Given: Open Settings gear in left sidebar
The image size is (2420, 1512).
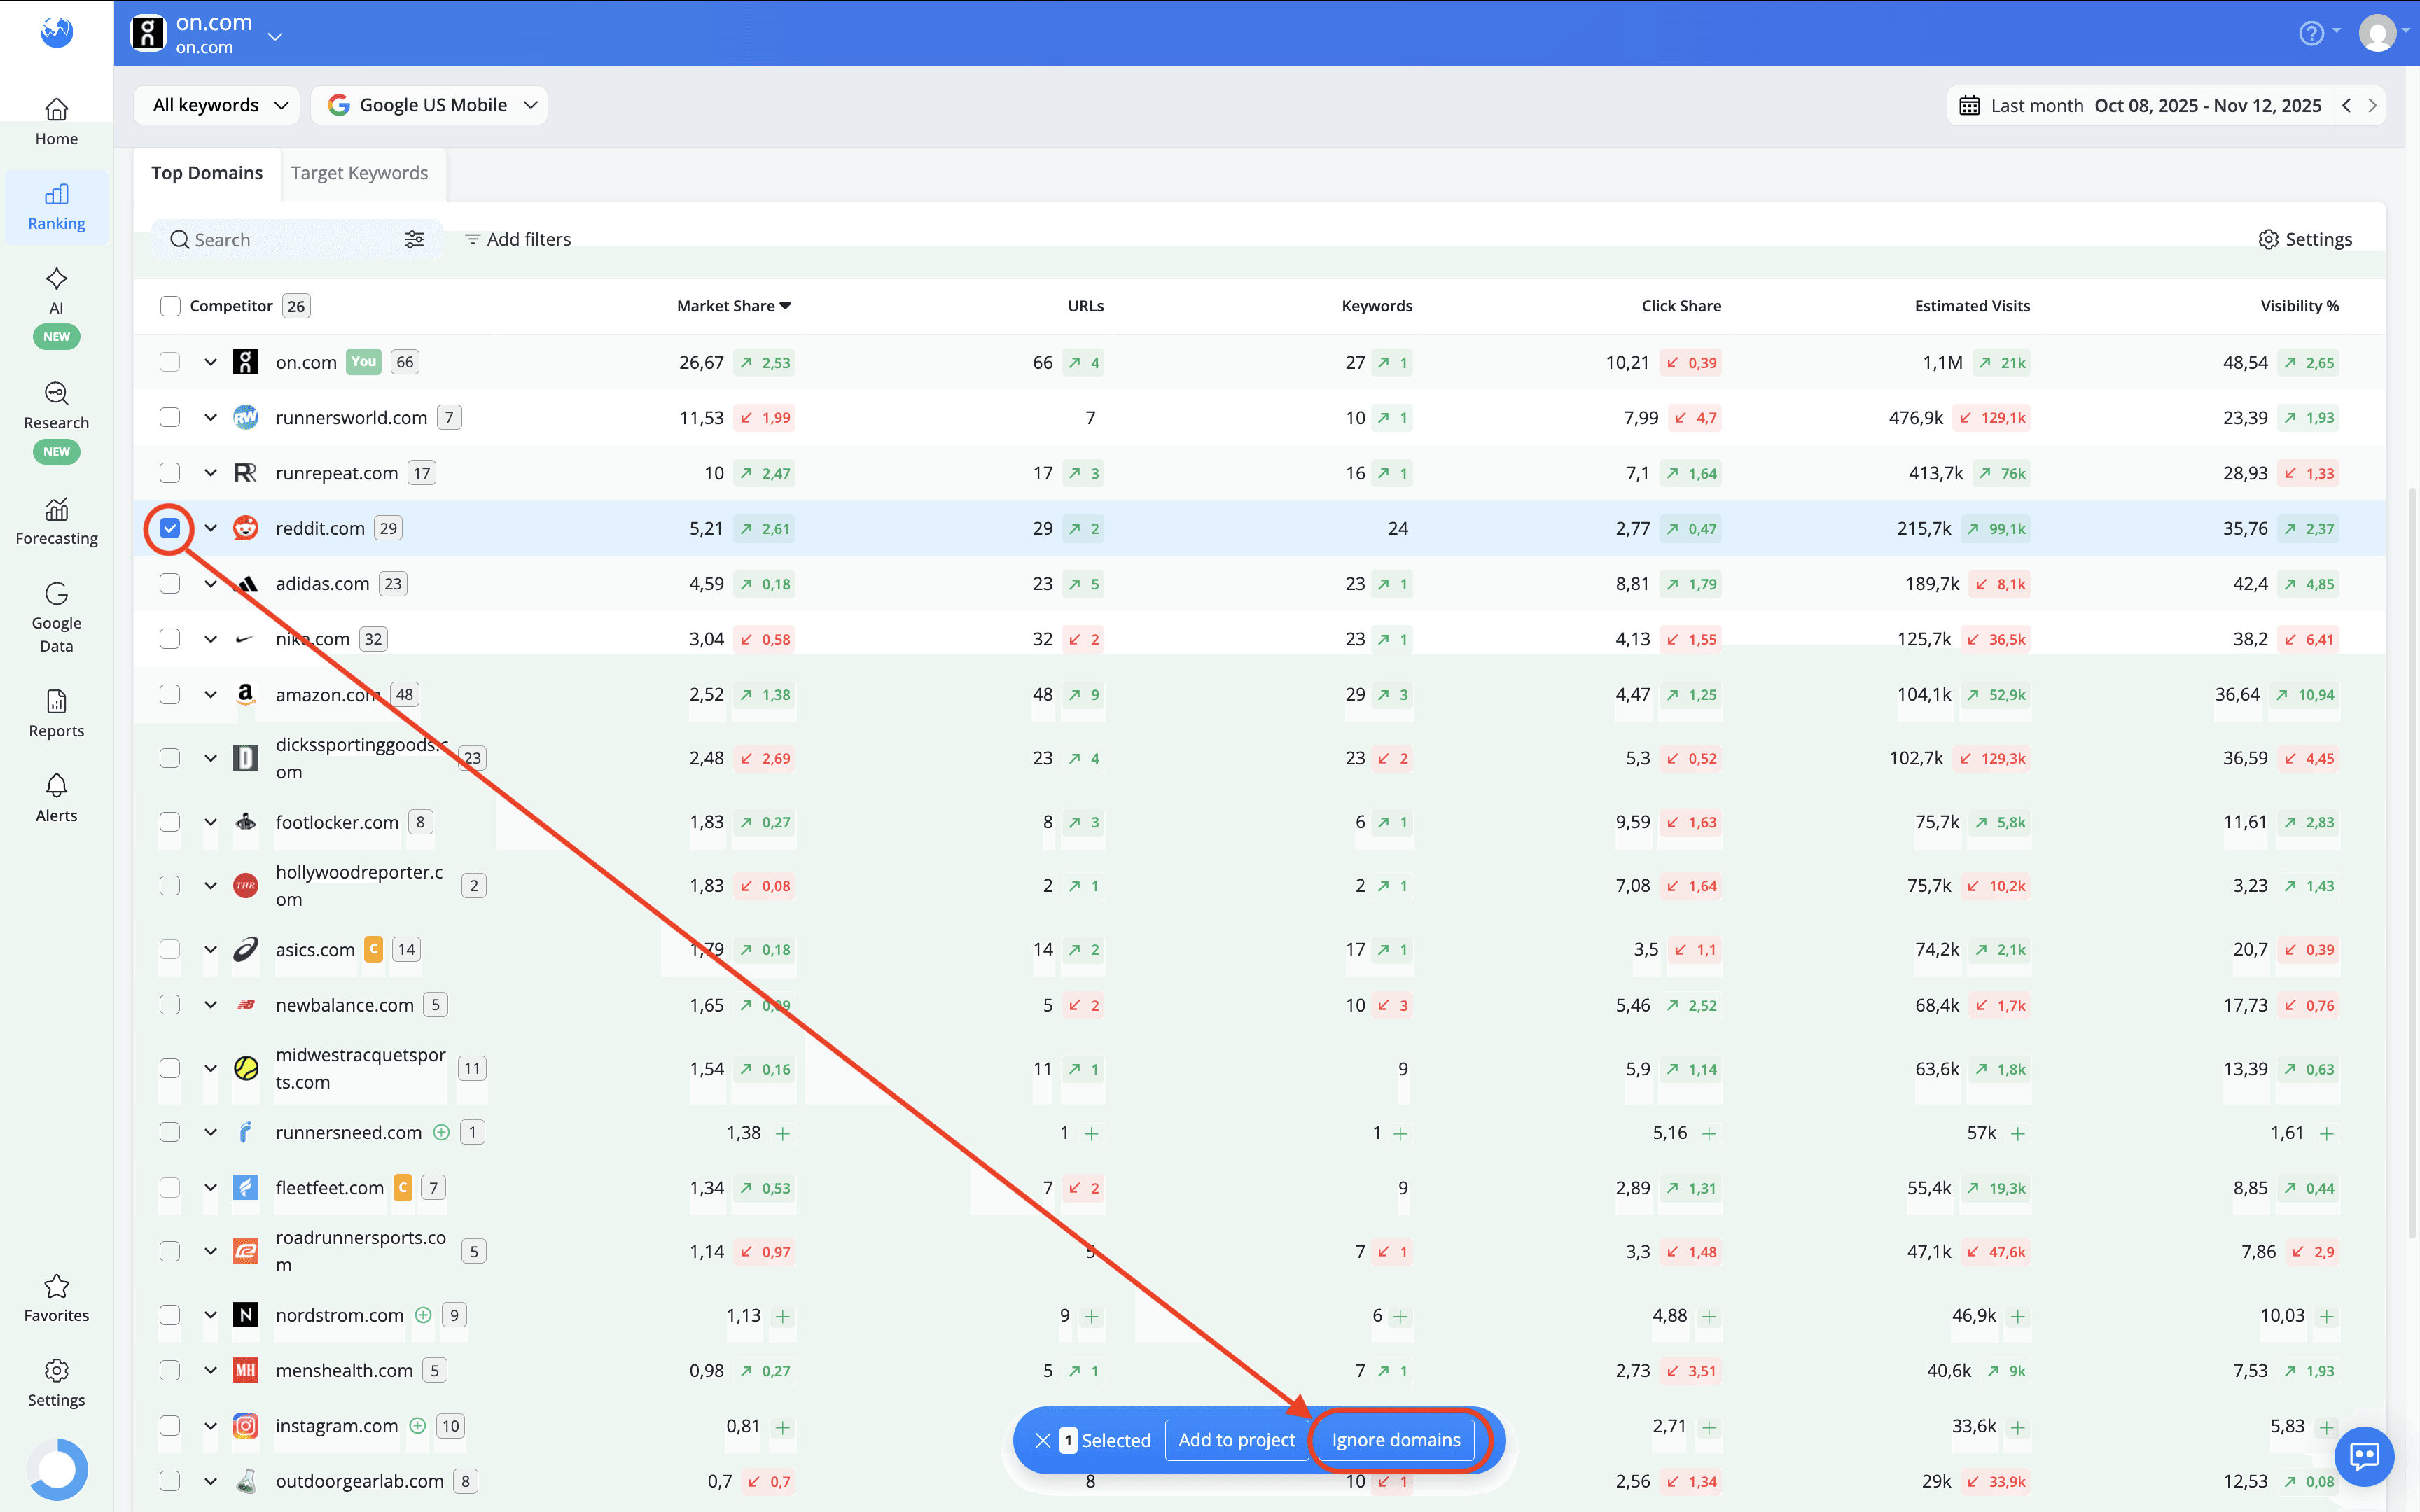Looking at the screenshot, I should 56,1383.
